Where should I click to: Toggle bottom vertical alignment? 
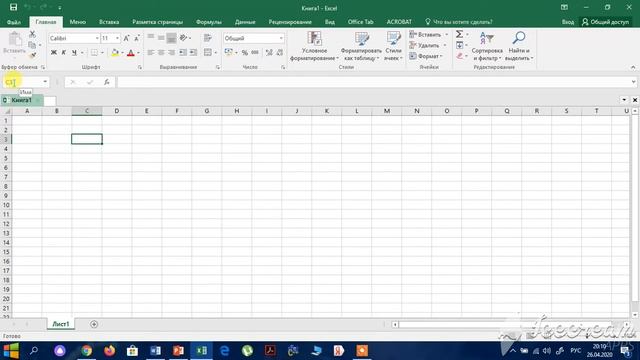point(171,38)
